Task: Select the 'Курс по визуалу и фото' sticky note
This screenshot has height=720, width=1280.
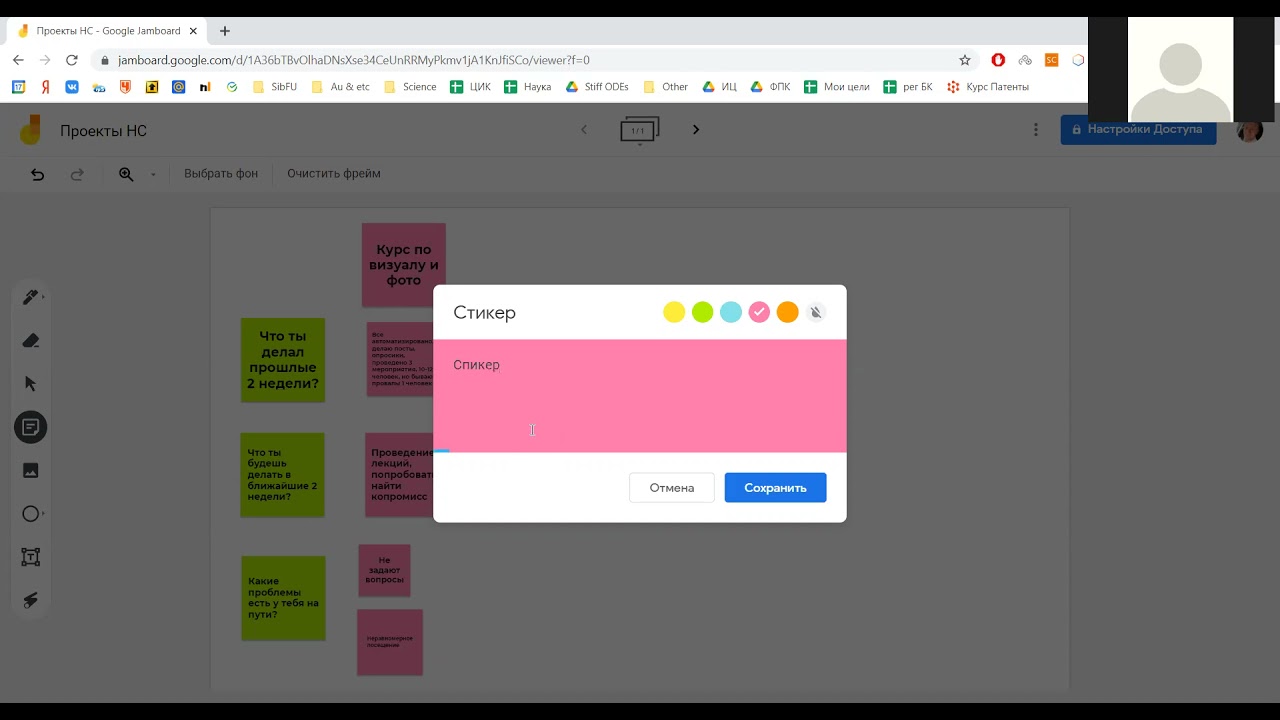Action: [x=404, y=265]
